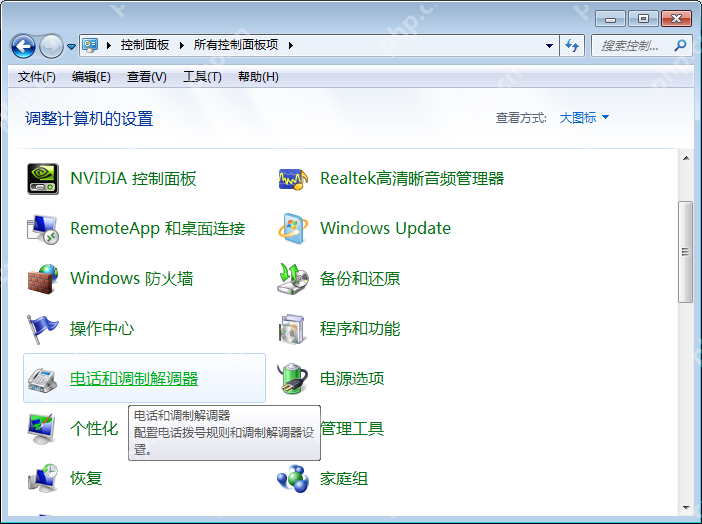
Task: Open the 操作中心 flag icon
Action: click(43, 329)
